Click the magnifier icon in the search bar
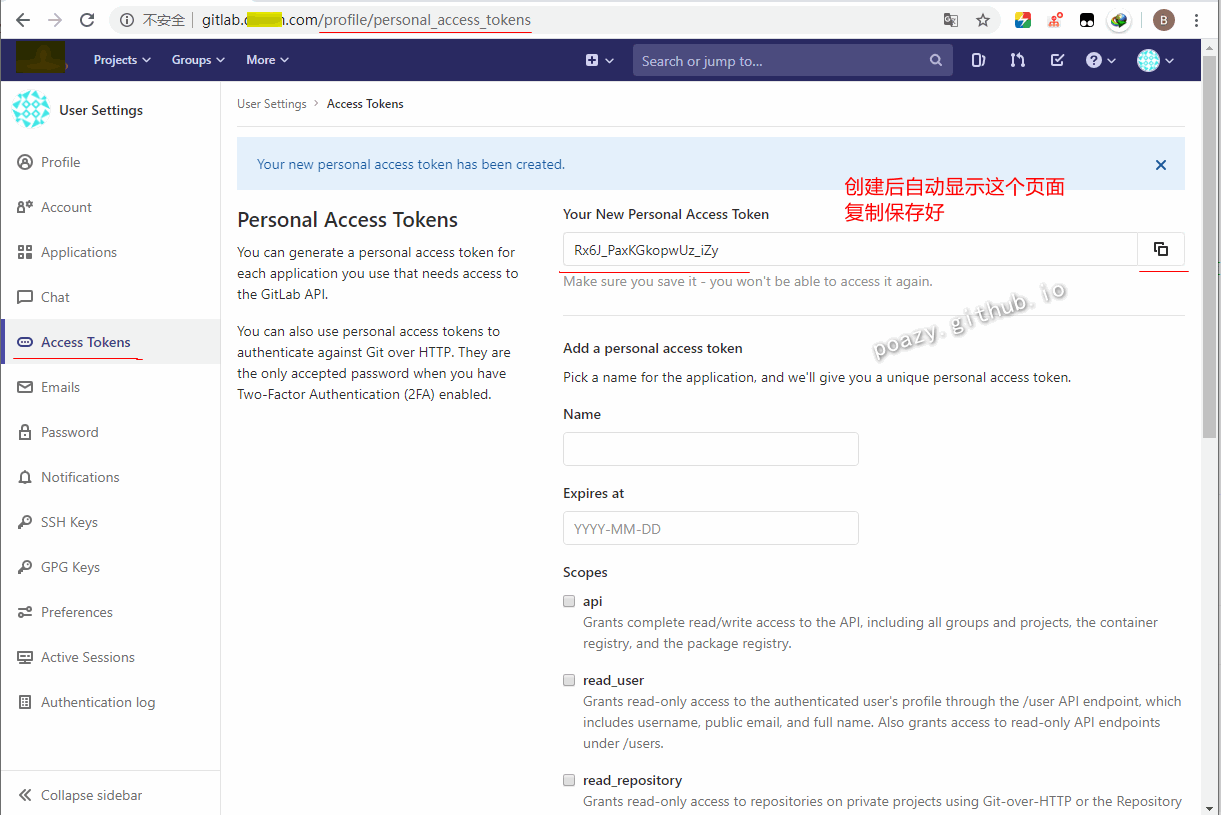 coord(935,60)
